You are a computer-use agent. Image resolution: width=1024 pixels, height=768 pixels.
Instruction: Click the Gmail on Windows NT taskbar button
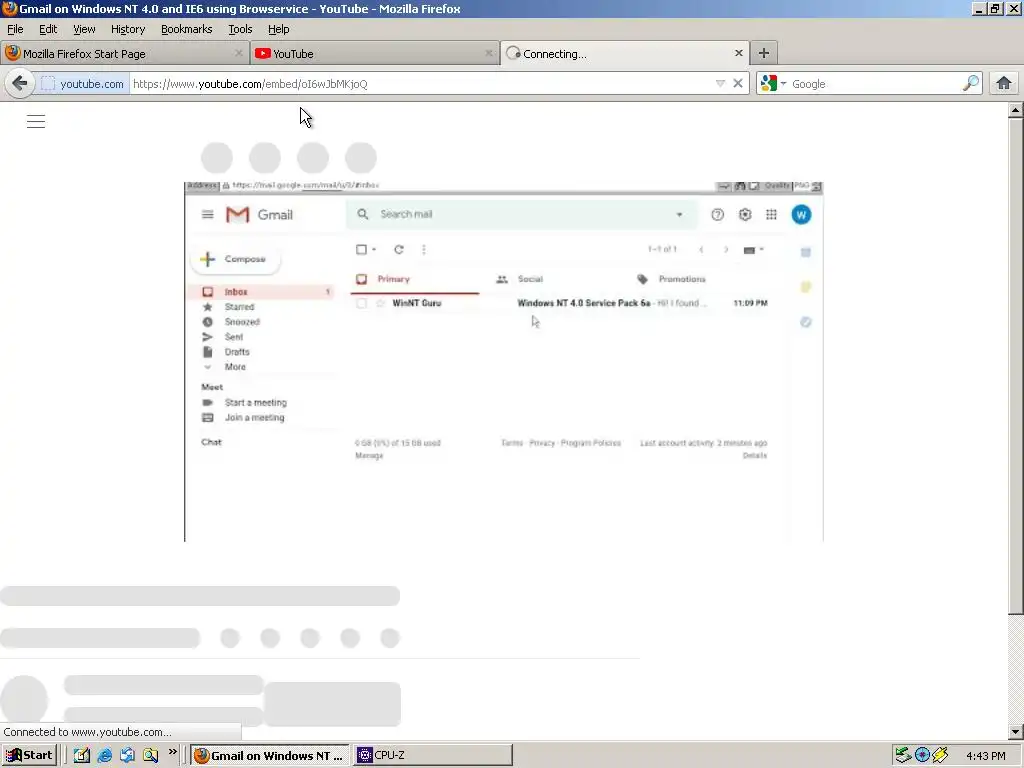click(x=270, y=756)
